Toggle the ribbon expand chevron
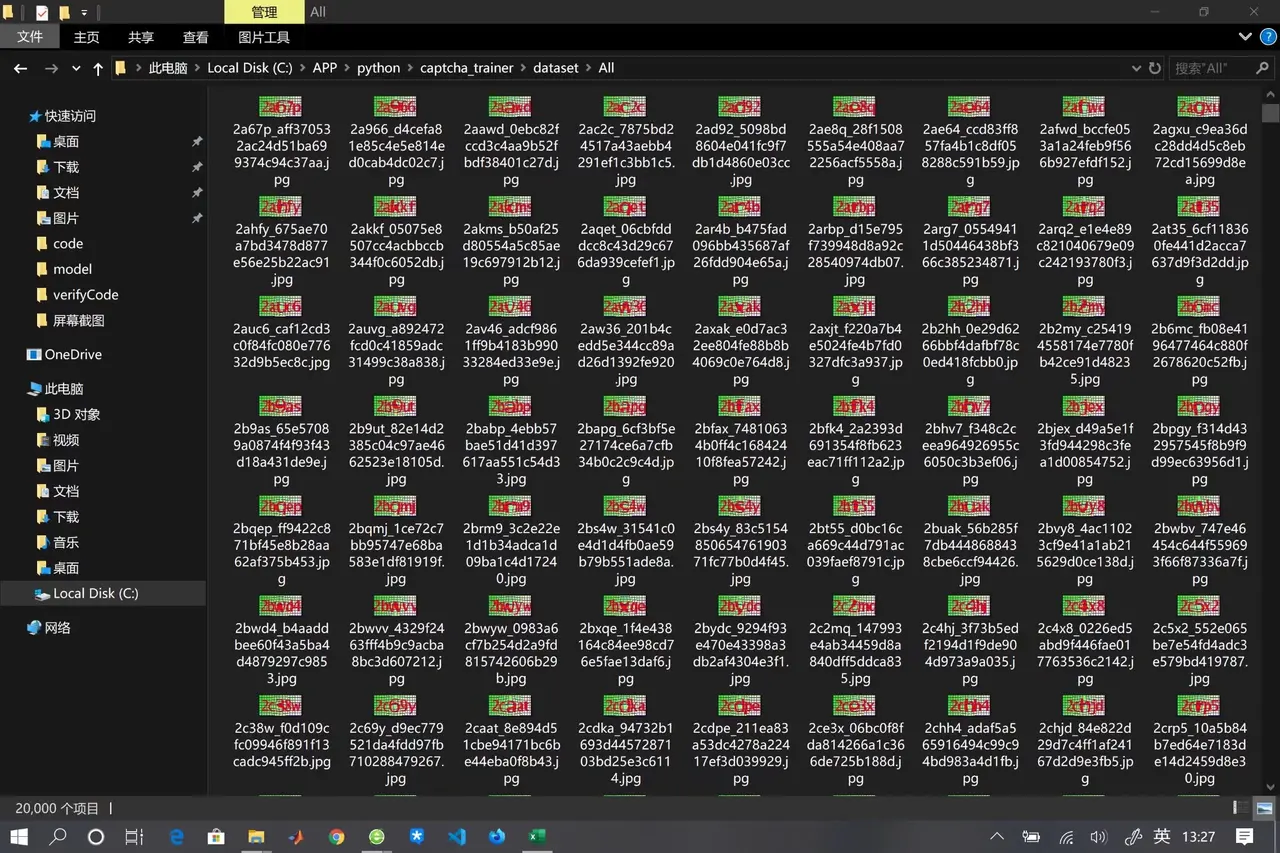1280x853 pixels. point(1245,37)
